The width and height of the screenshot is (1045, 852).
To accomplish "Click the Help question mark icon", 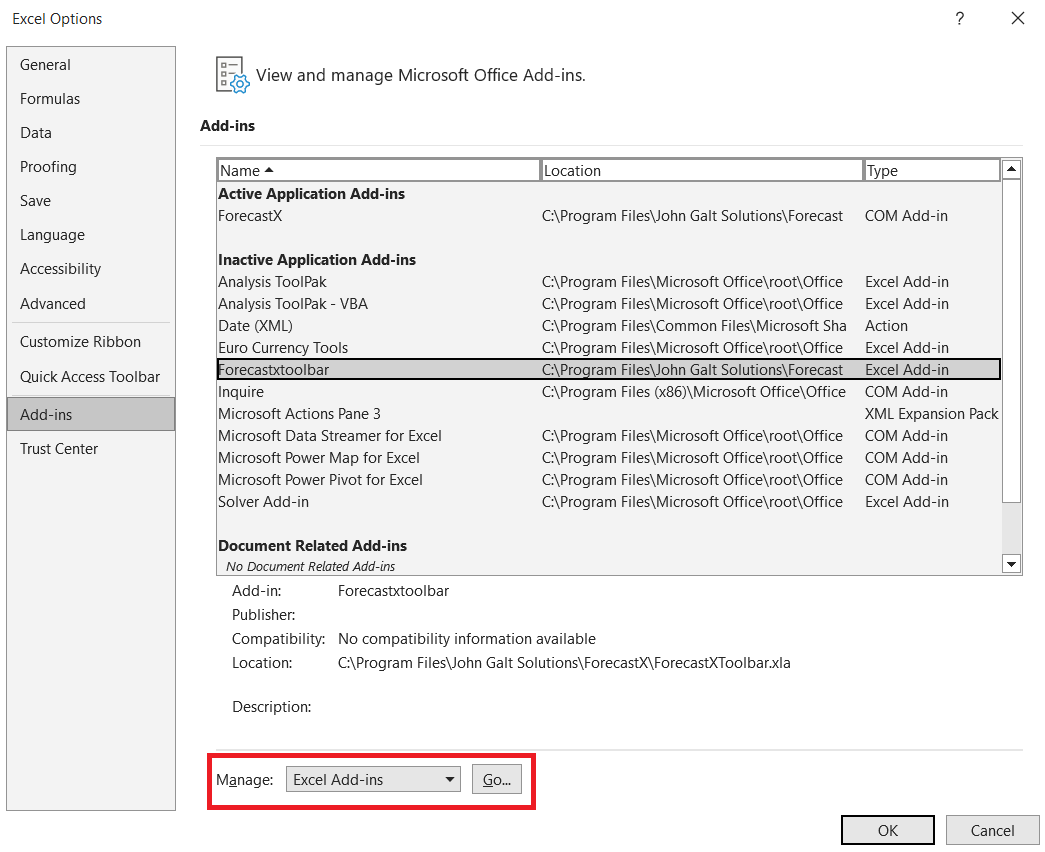I will coord(959,19).
